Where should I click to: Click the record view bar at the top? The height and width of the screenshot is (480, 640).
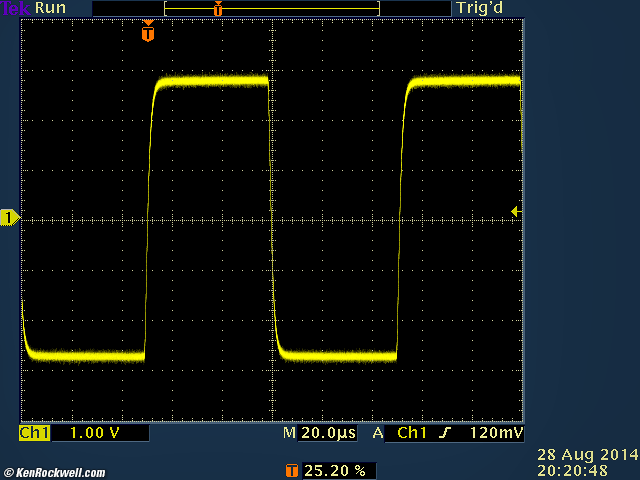tap(271, 8)
